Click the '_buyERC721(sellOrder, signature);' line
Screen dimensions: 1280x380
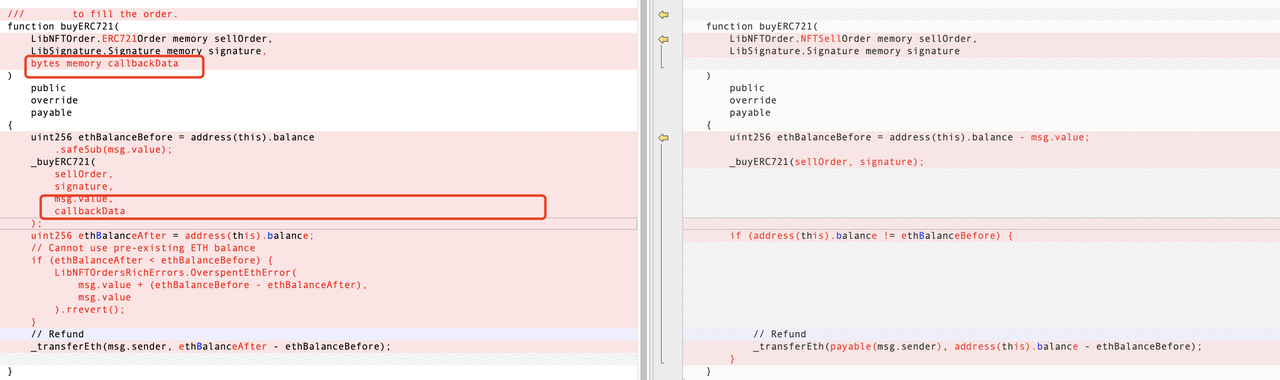[x=827, y=162]
